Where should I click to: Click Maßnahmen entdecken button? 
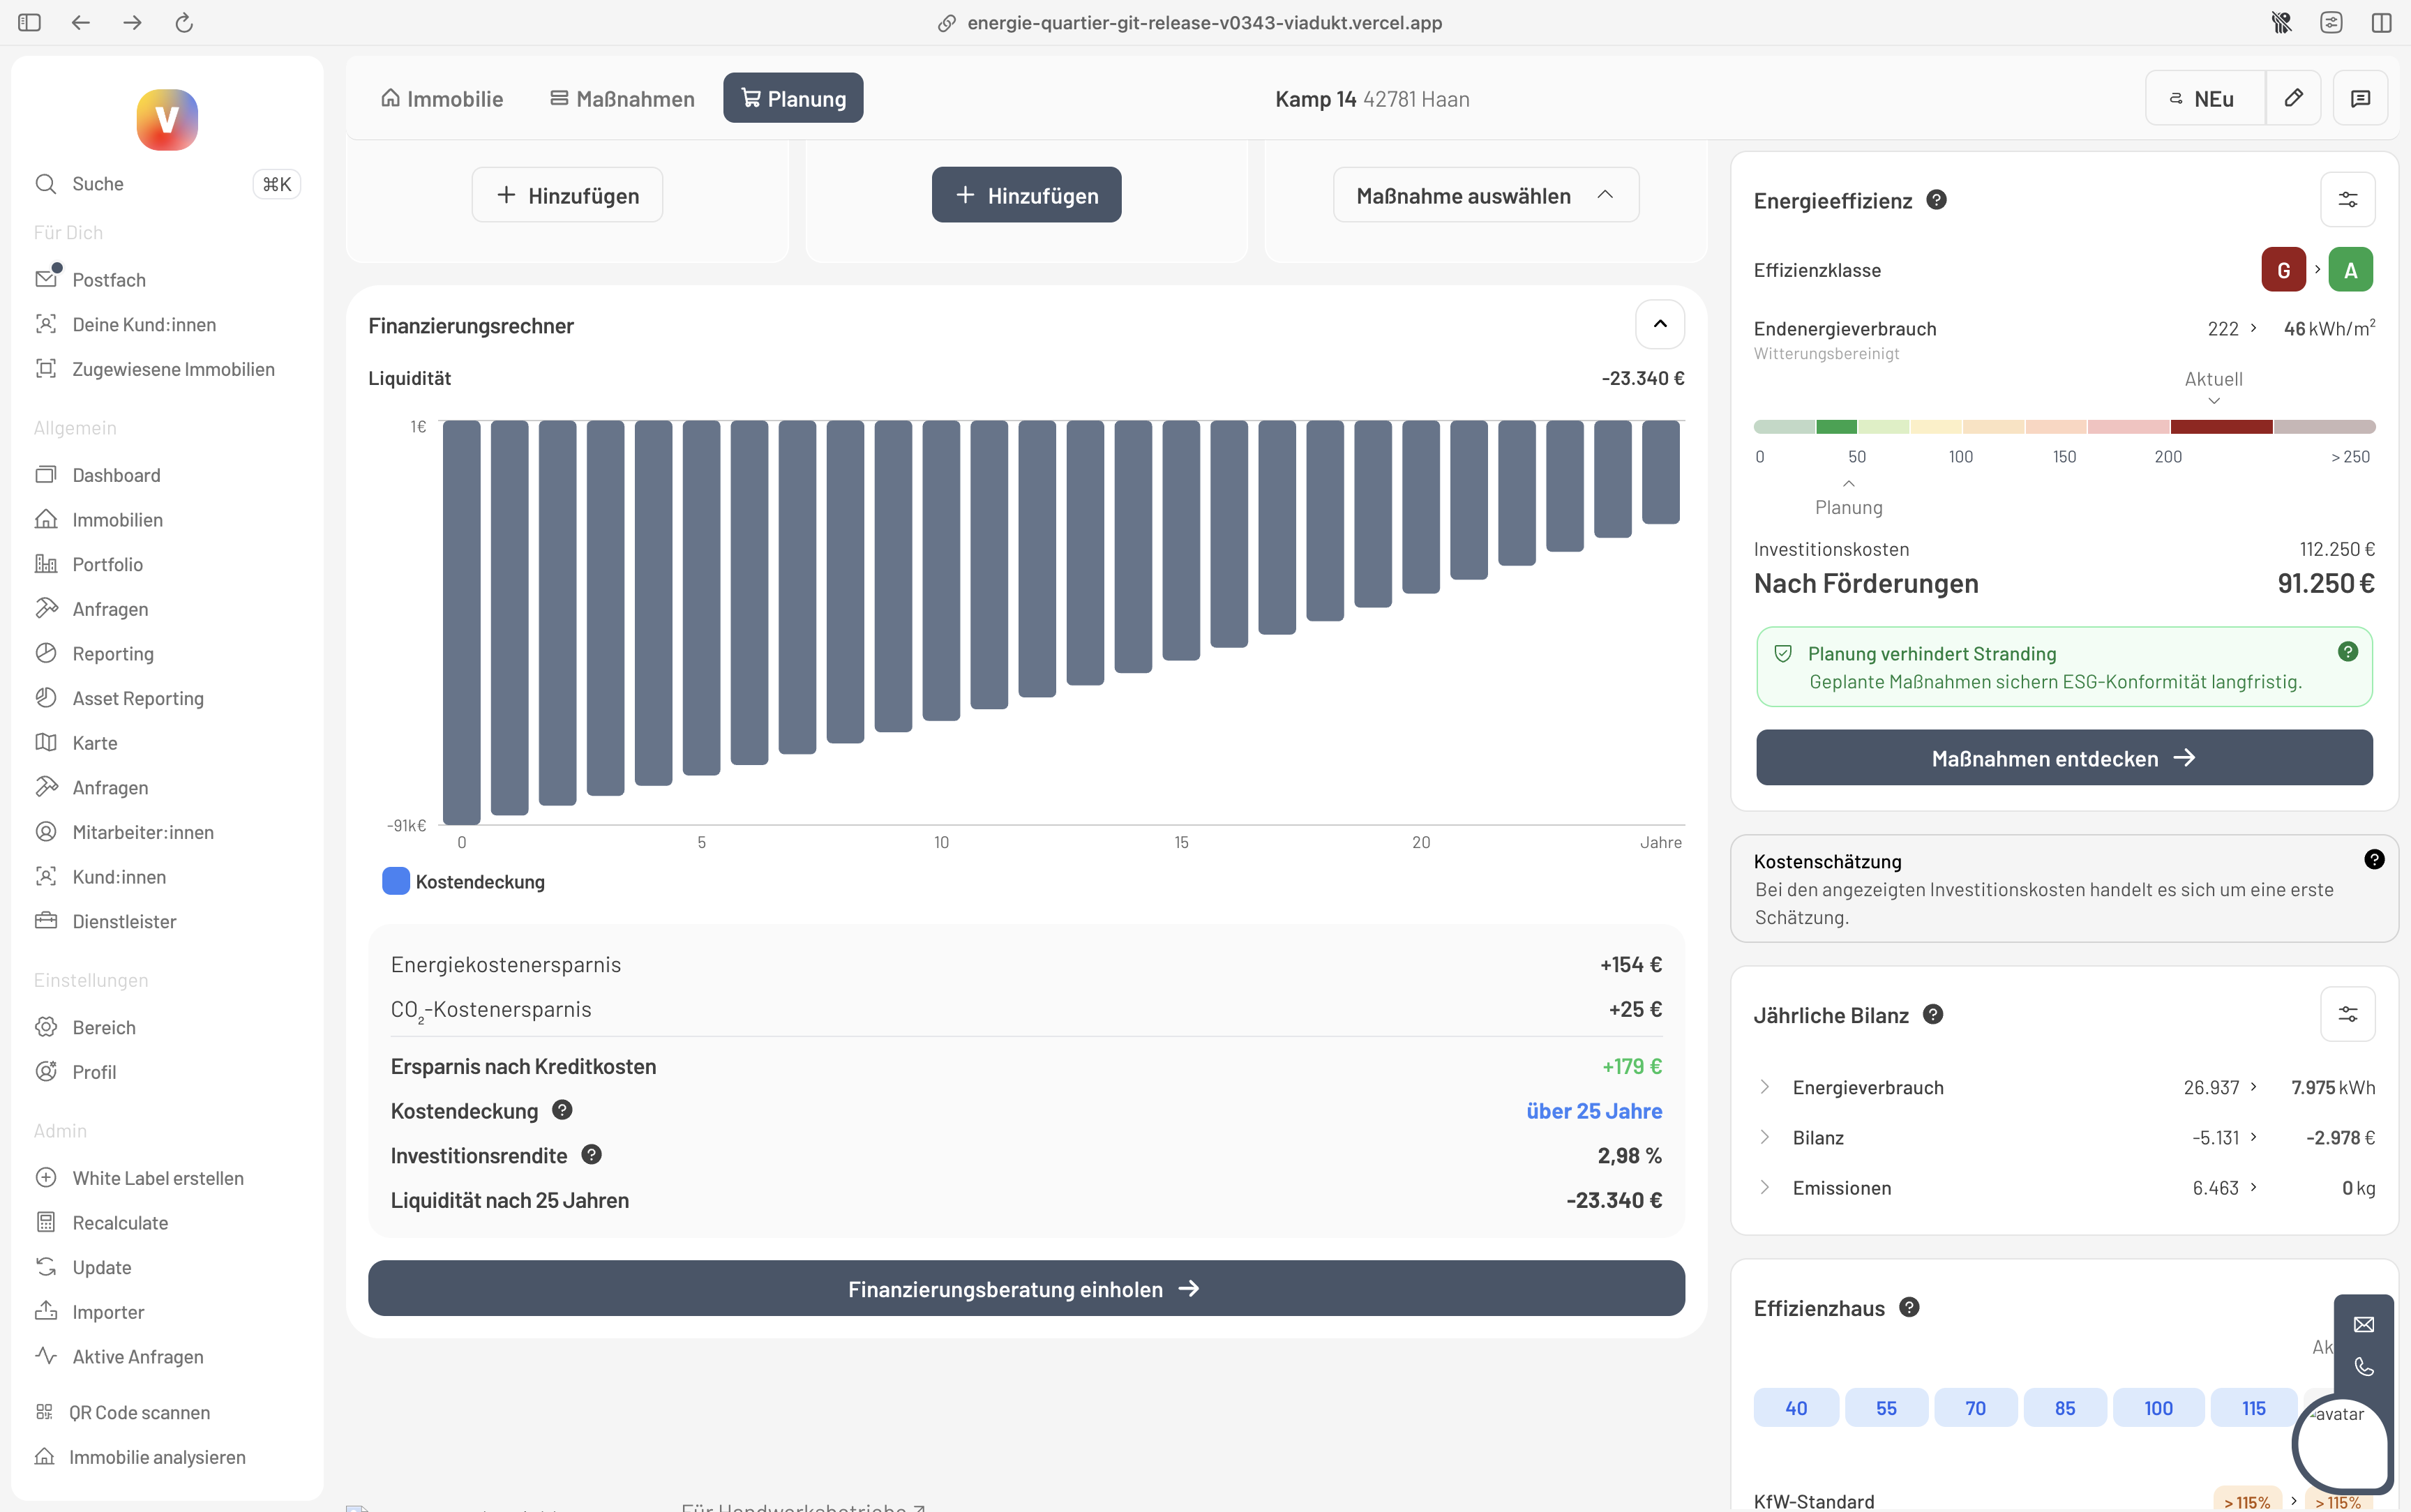click(2063, 758)
